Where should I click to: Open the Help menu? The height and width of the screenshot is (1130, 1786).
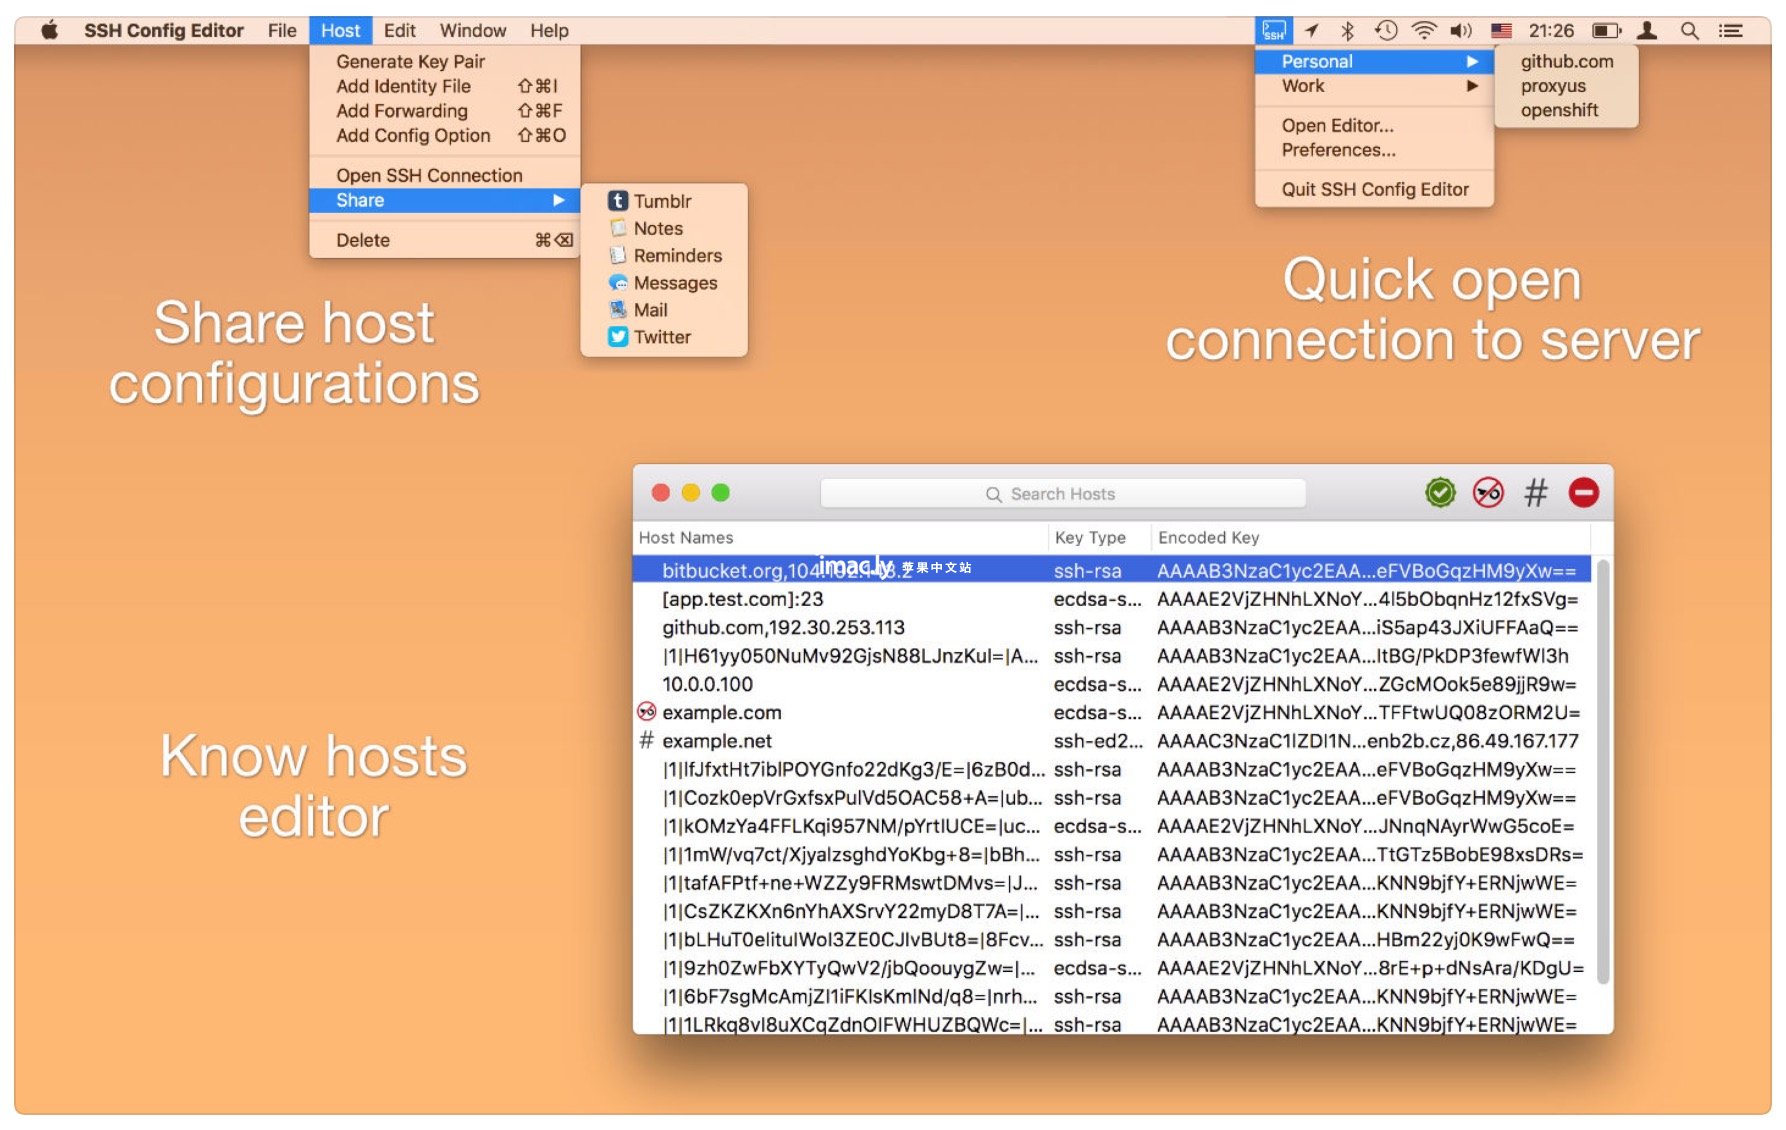pos(549,30)
